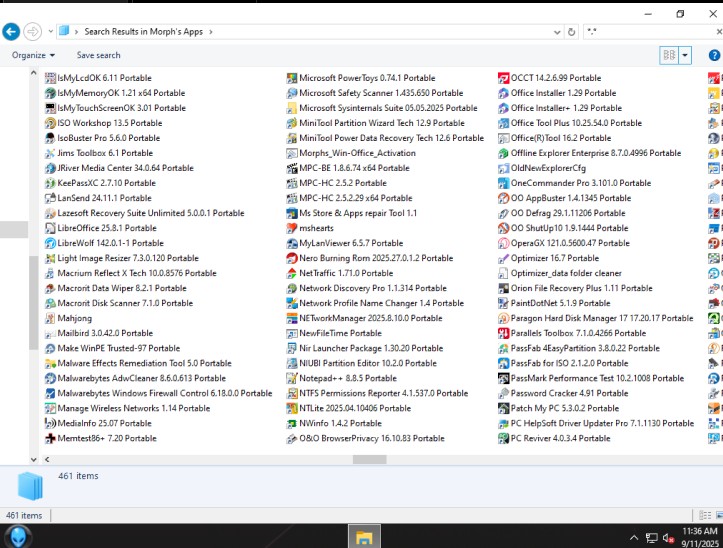Image resolution: width=723 pixels, height=548 pixels.
Task: Click the horizontal scrollbar left arrow
Action: (47, 459)
